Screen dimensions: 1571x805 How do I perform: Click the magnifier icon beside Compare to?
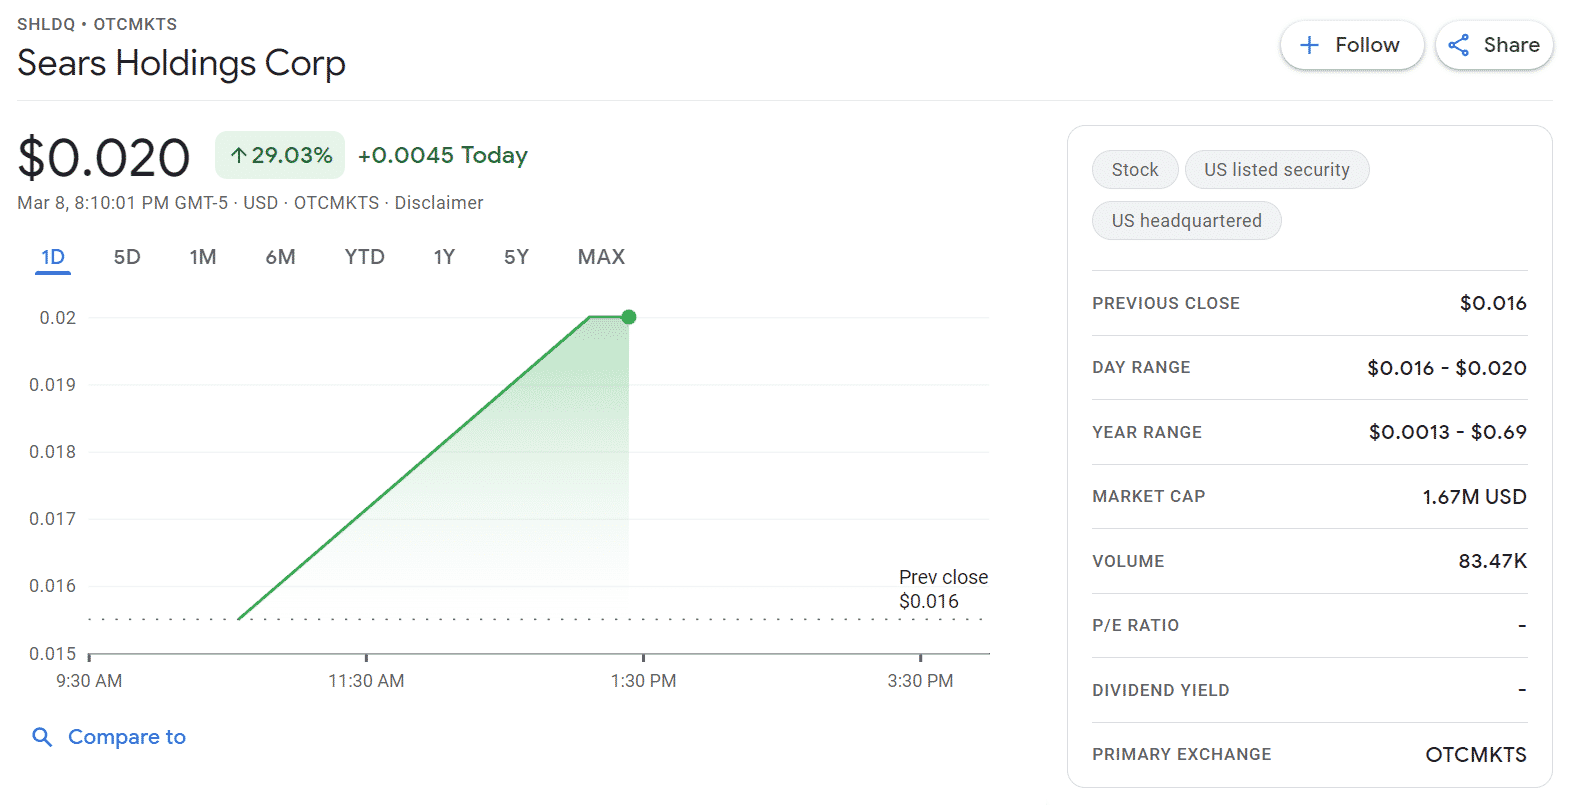point(42,737)
